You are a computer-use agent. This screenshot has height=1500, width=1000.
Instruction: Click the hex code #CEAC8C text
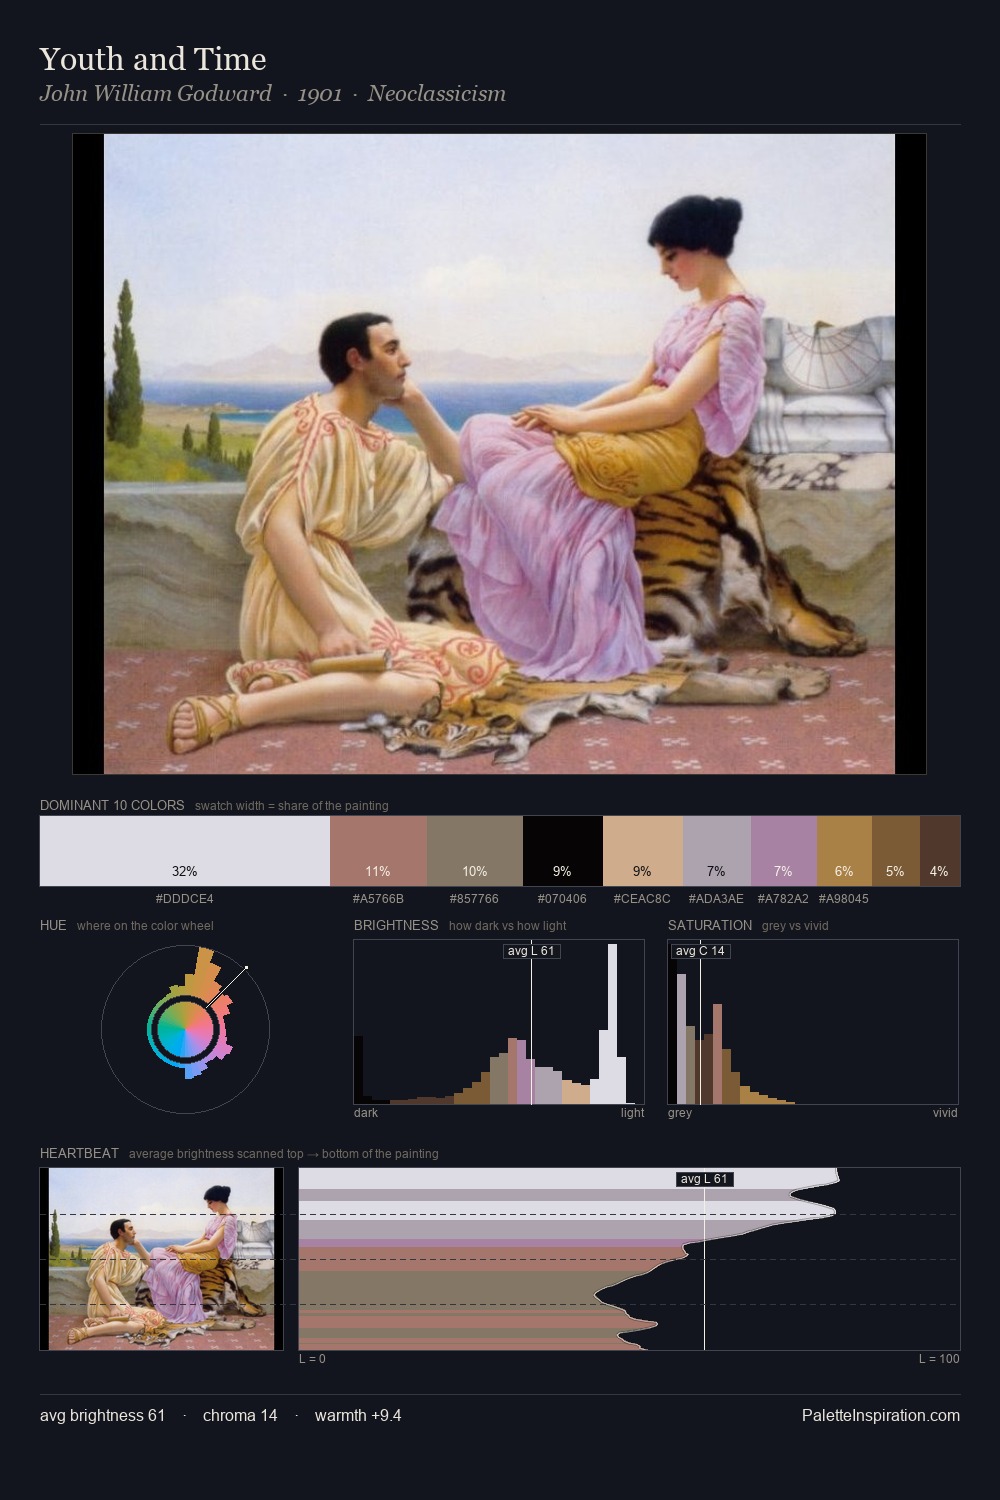[x=642, y=899]
